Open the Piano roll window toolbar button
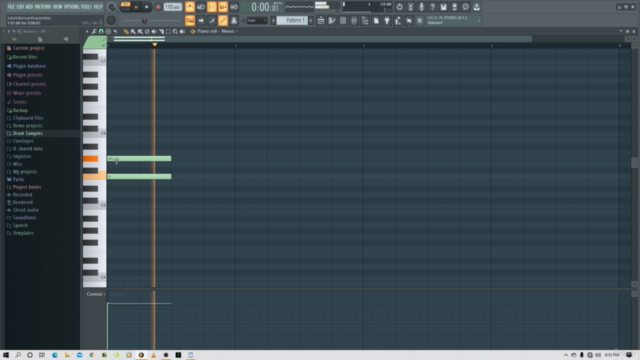 click(x=331, y=20)
